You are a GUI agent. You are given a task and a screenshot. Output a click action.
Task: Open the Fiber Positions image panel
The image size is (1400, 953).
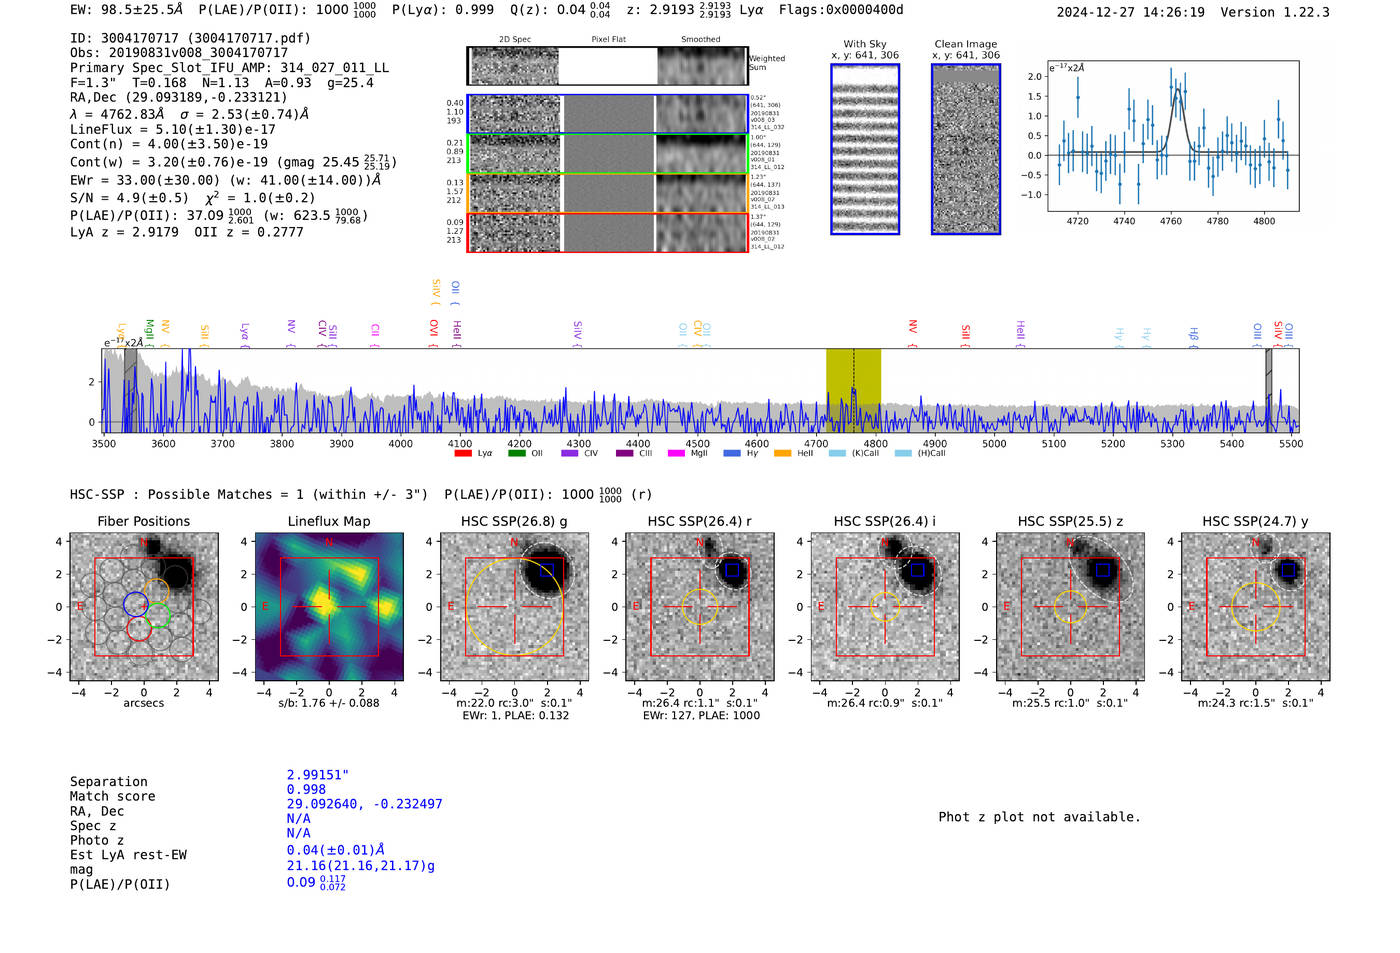click(144, 606)
